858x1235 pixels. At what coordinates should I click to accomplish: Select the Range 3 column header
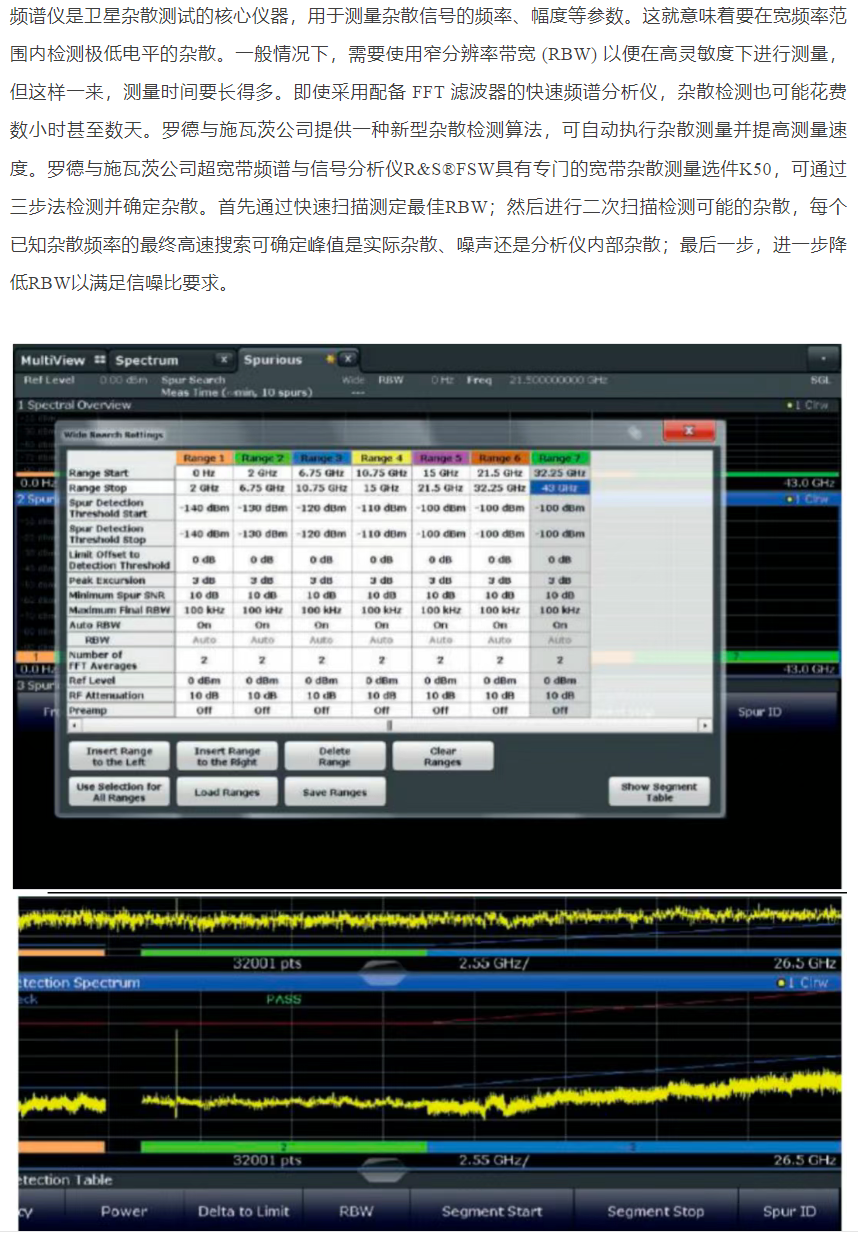(x=322, y=458)
